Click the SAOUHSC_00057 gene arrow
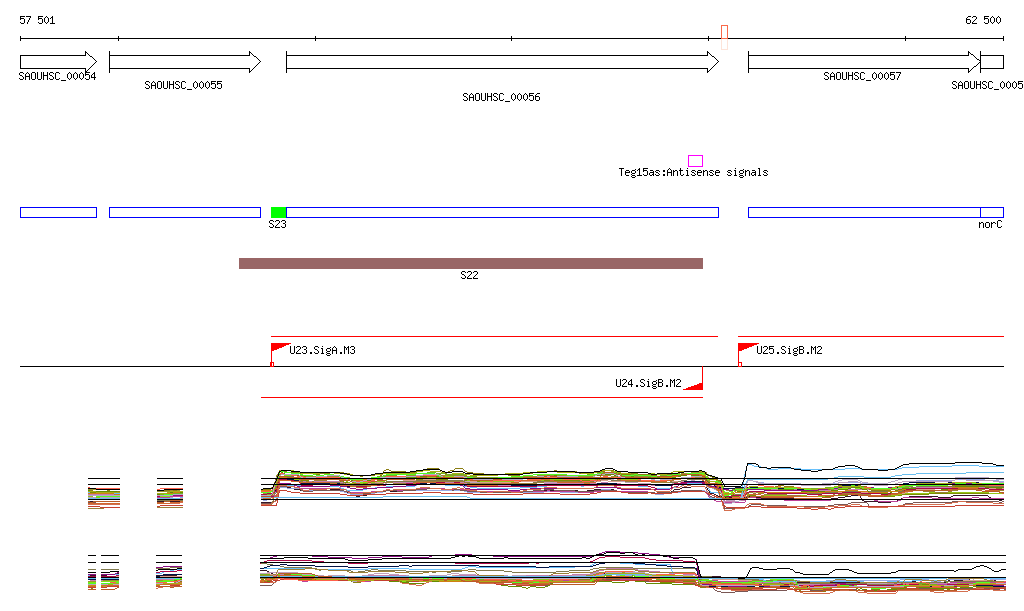 864,62
